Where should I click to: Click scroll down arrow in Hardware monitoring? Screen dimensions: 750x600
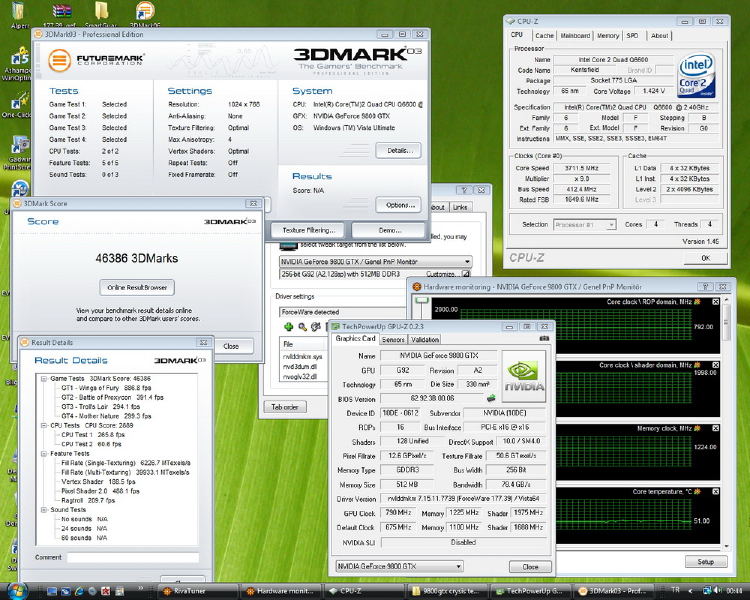[x=727, y=546]
